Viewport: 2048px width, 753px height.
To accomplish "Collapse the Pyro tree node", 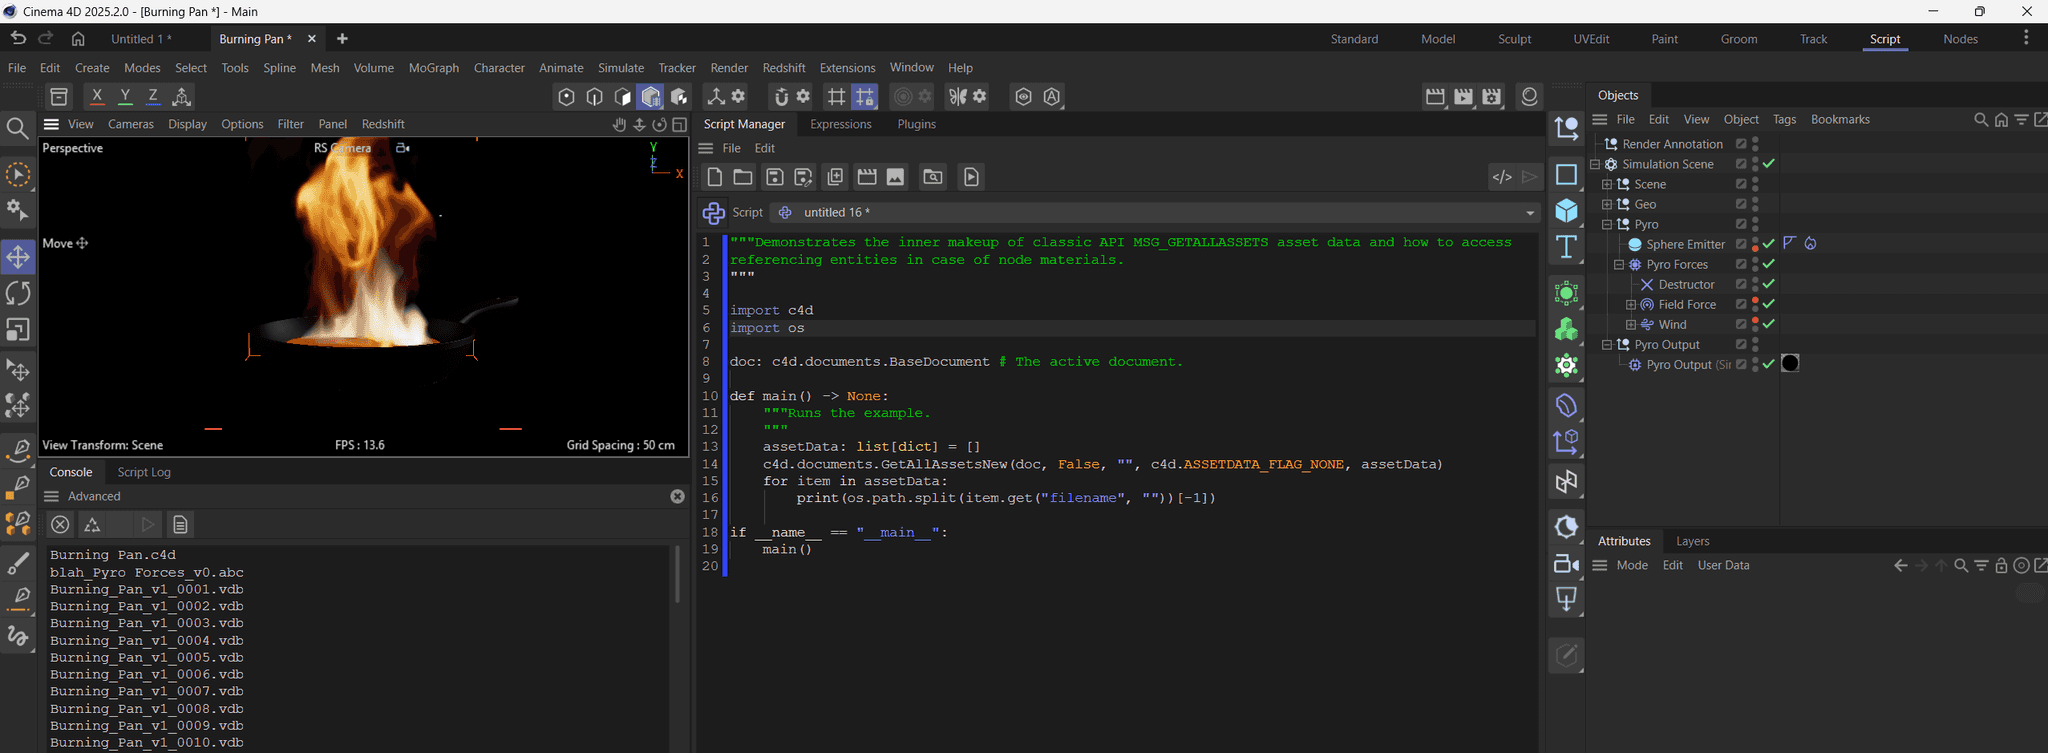I will click(x=1607, y=224).
